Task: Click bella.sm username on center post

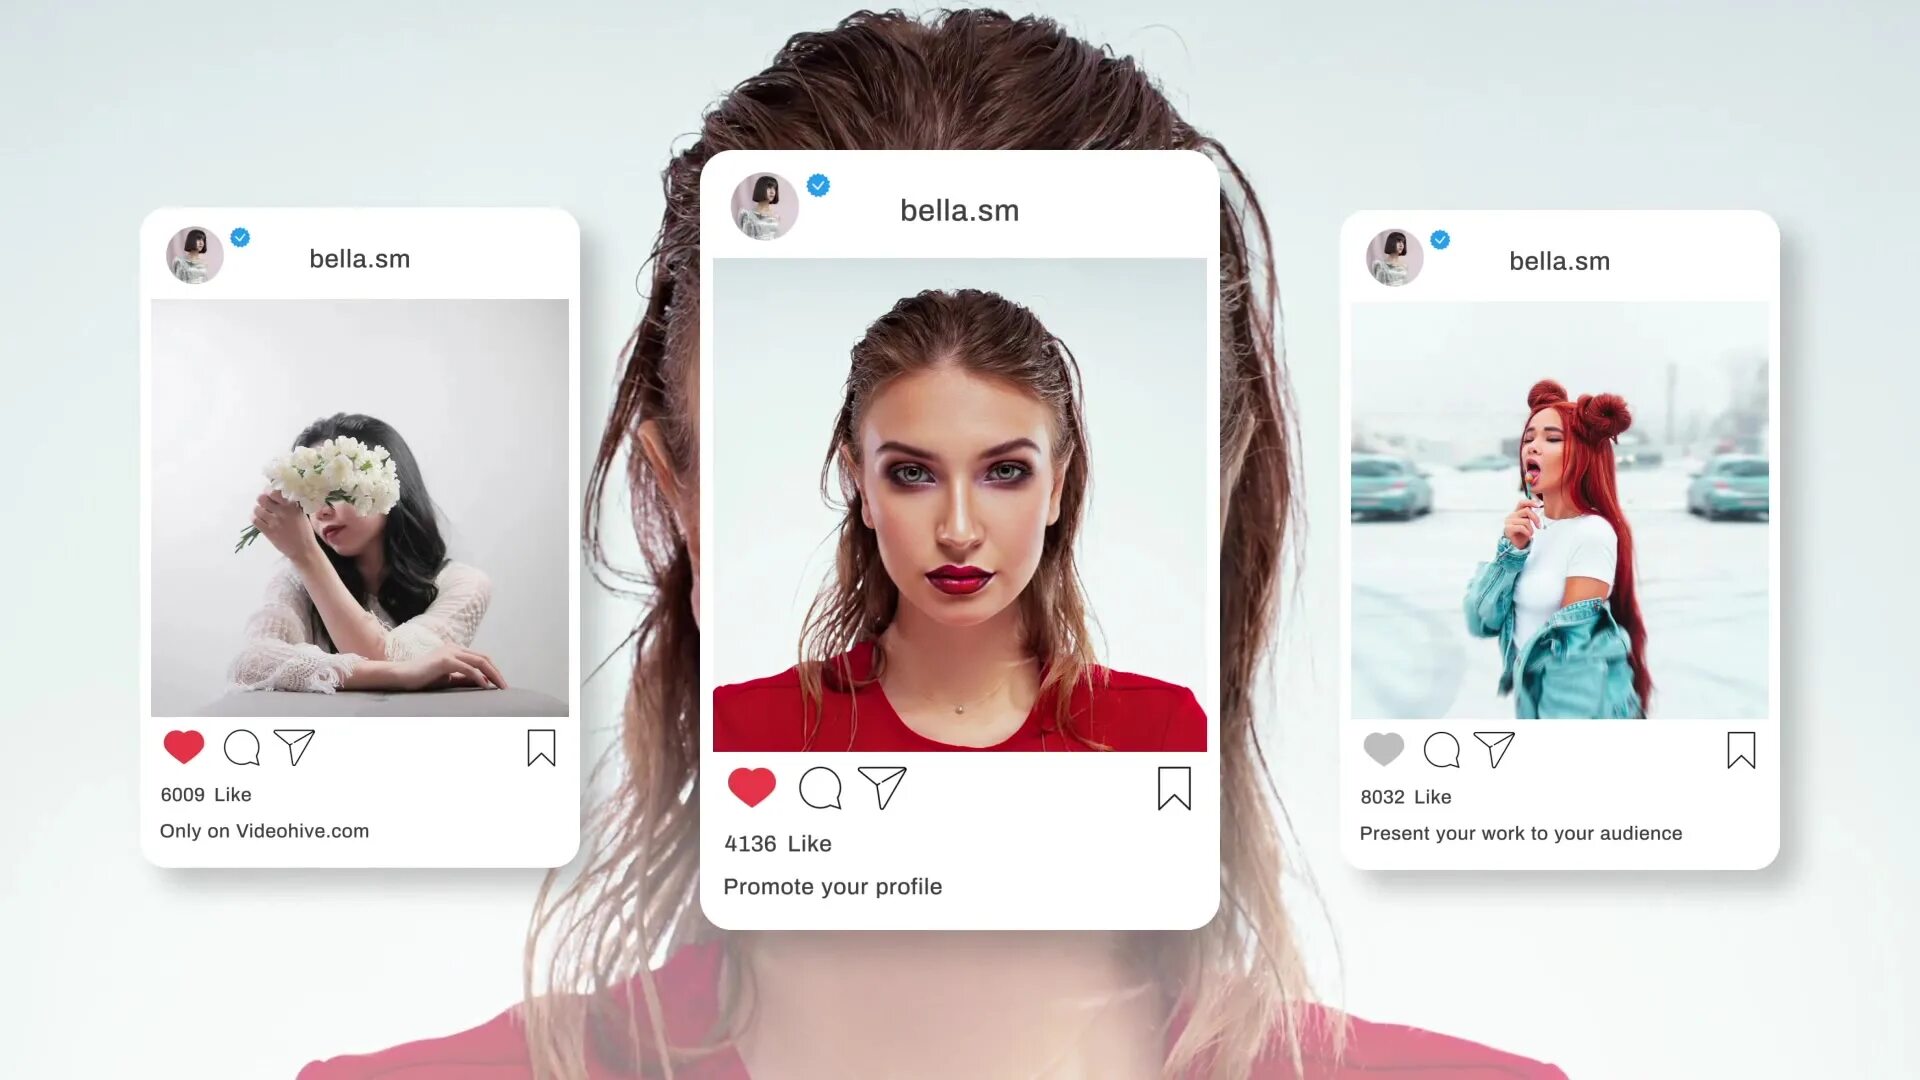Action: (x=960, y=208)
